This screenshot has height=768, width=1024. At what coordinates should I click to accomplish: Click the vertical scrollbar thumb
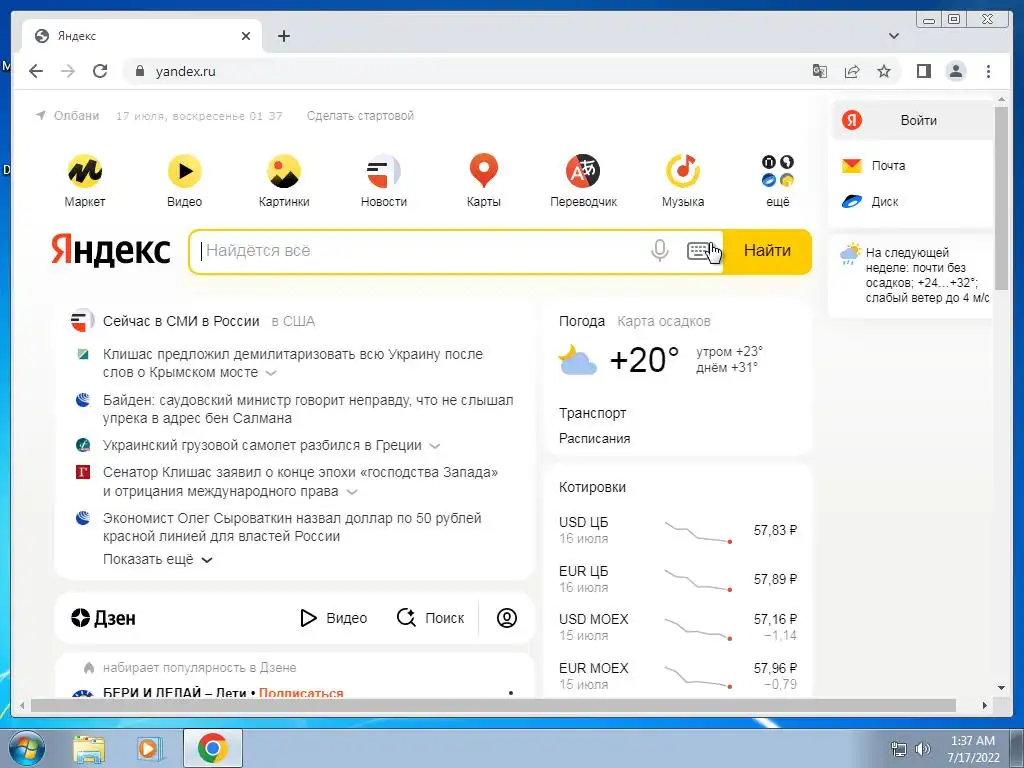coord(1001,199)
